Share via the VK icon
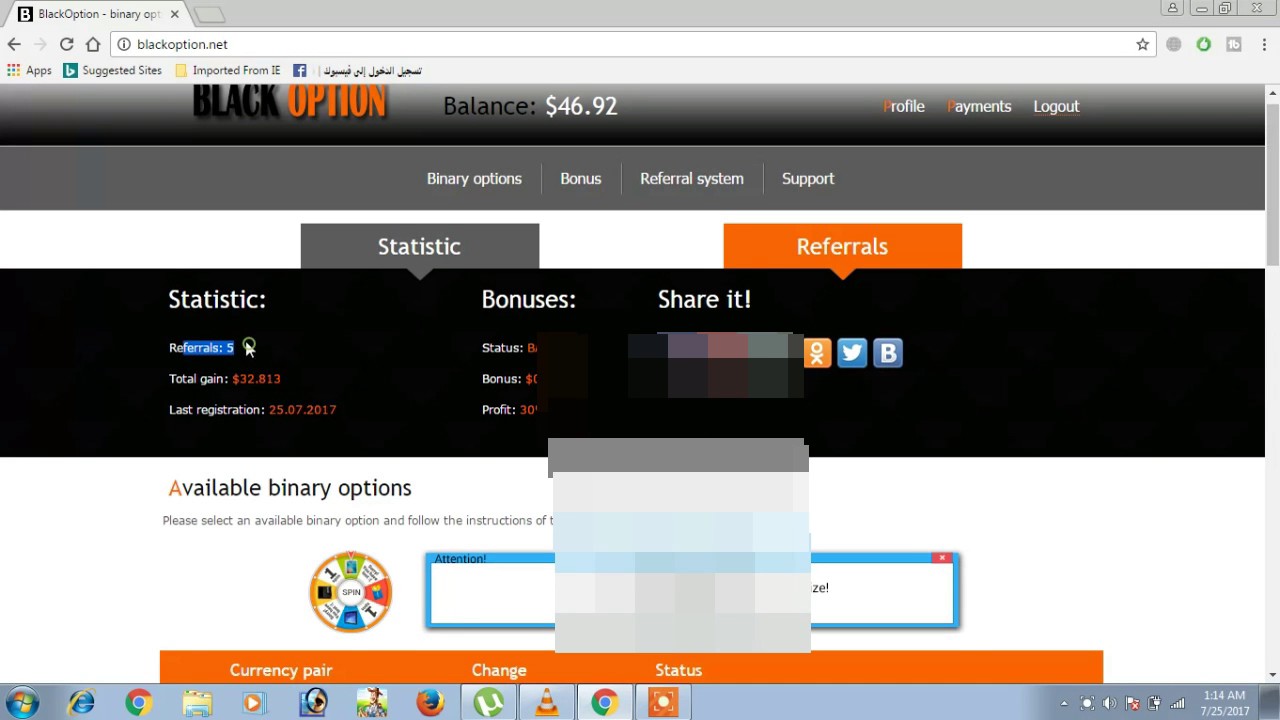The height and width of the screenshot is (720, 1280). pos(888,353)
